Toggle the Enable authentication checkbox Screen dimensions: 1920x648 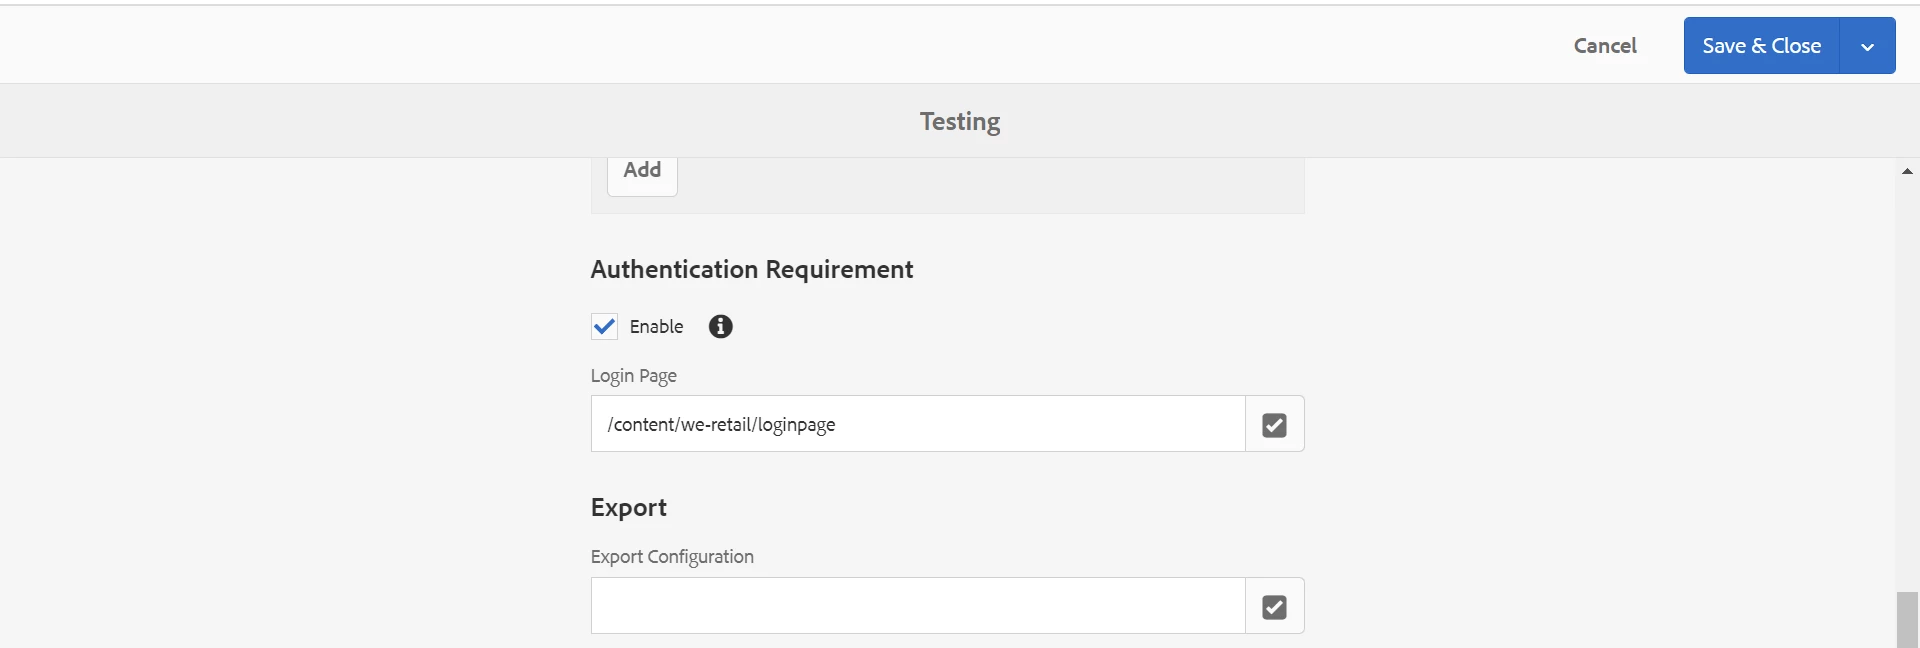[x=605, y=327]
